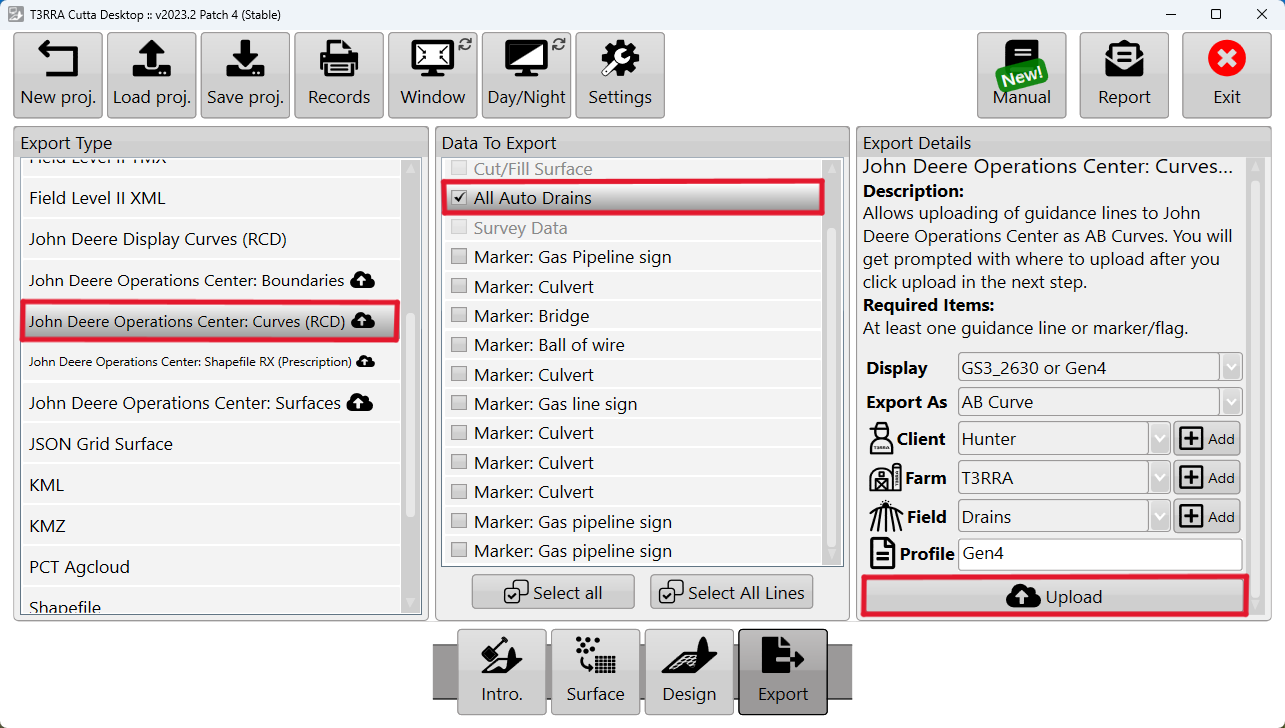Go to the Surface step tab

[595, 672]
